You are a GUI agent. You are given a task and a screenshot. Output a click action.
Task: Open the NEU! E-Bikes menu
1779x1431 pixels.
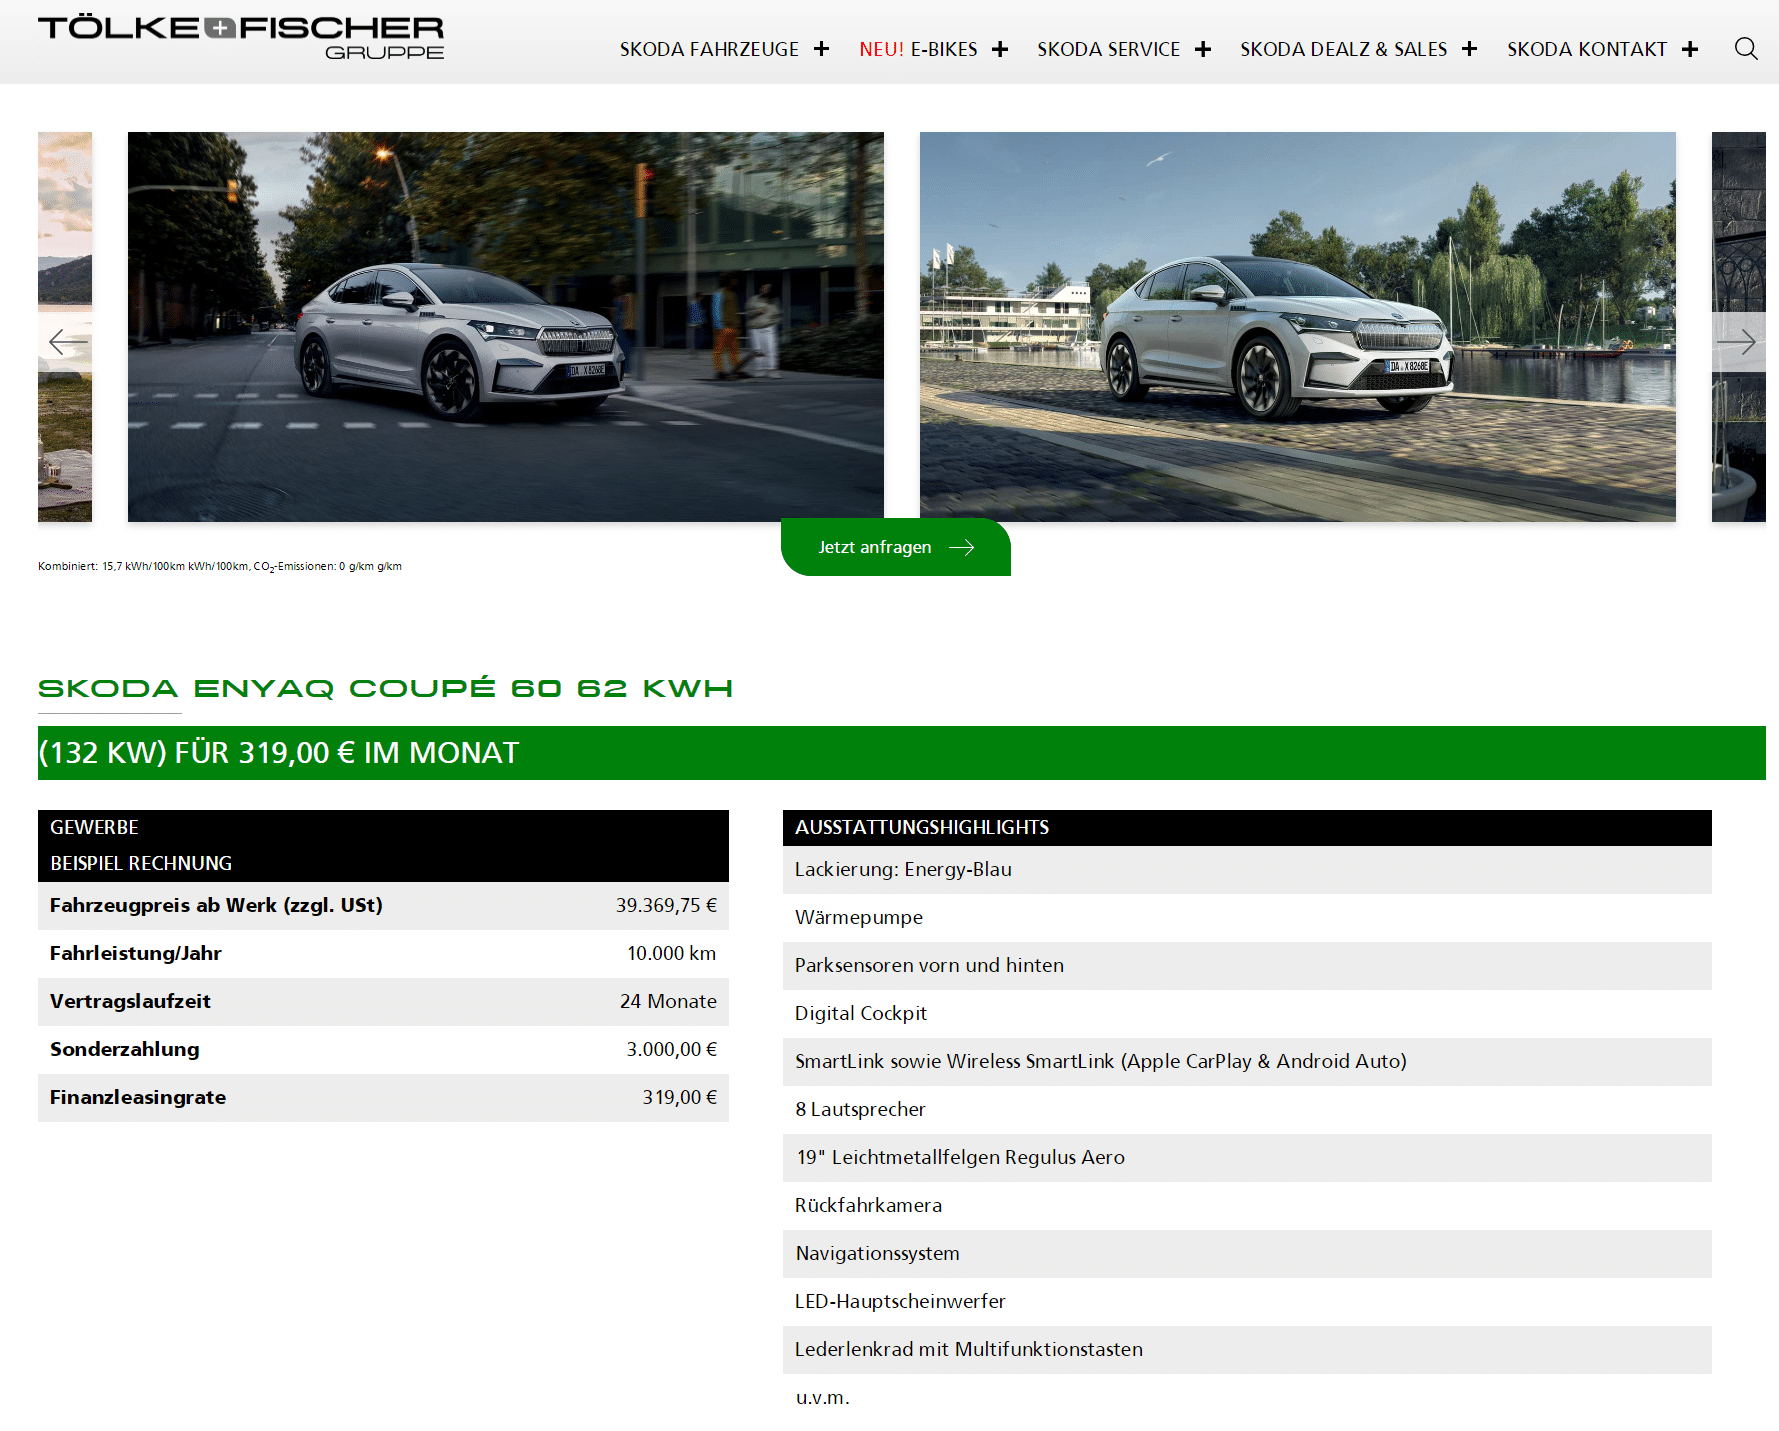tap(918, 49)
